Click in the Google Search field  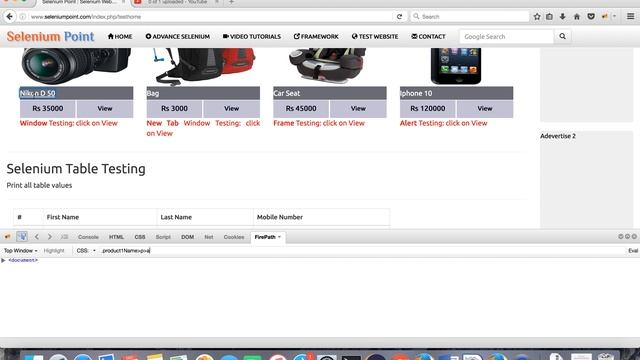507,36
